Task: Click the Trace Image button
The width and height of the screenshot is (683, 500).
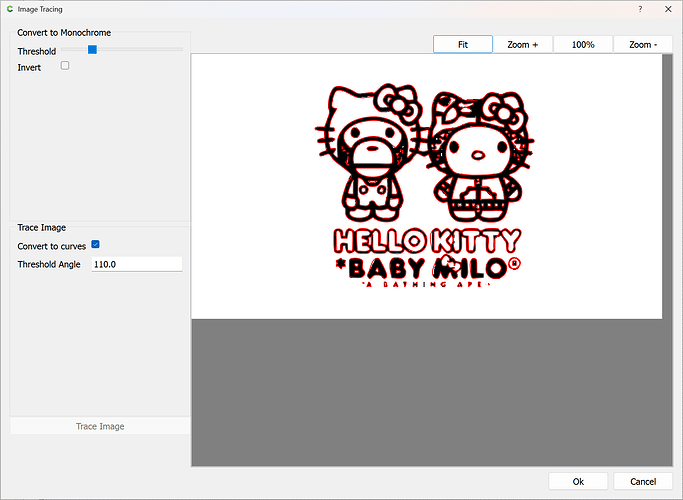Action: pos(100,426)
